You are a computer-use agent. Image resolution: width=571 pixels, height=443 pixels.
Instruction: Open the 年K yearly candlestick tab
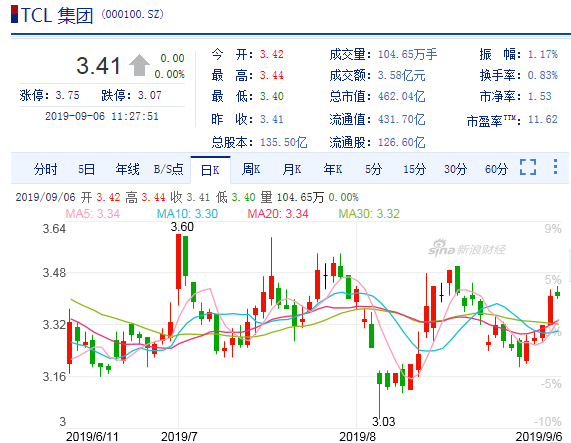333,169
